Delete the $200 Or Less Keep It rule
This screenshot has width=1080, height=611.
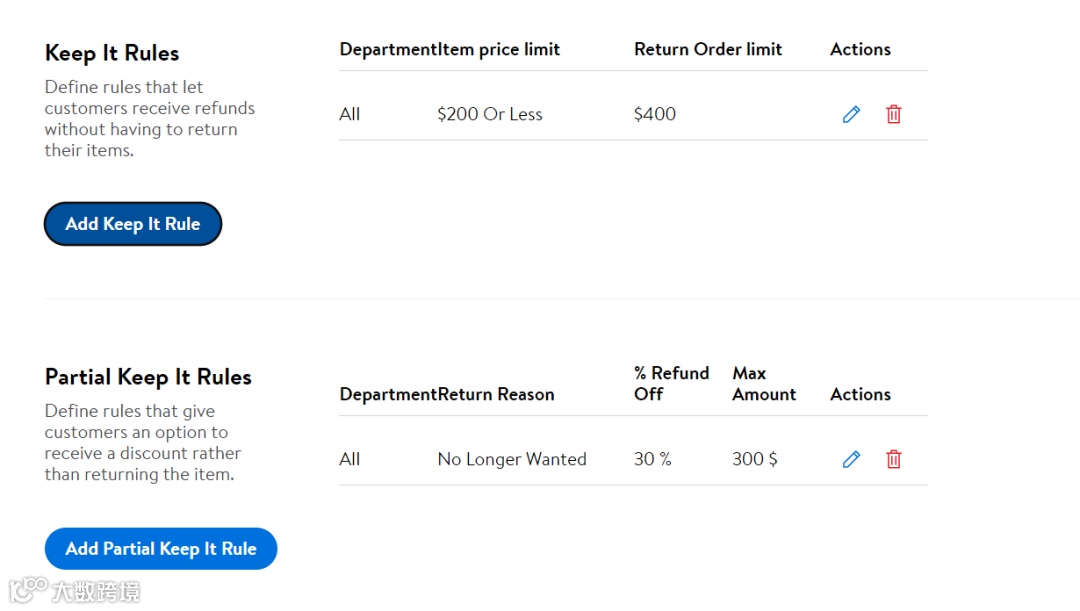894,114
